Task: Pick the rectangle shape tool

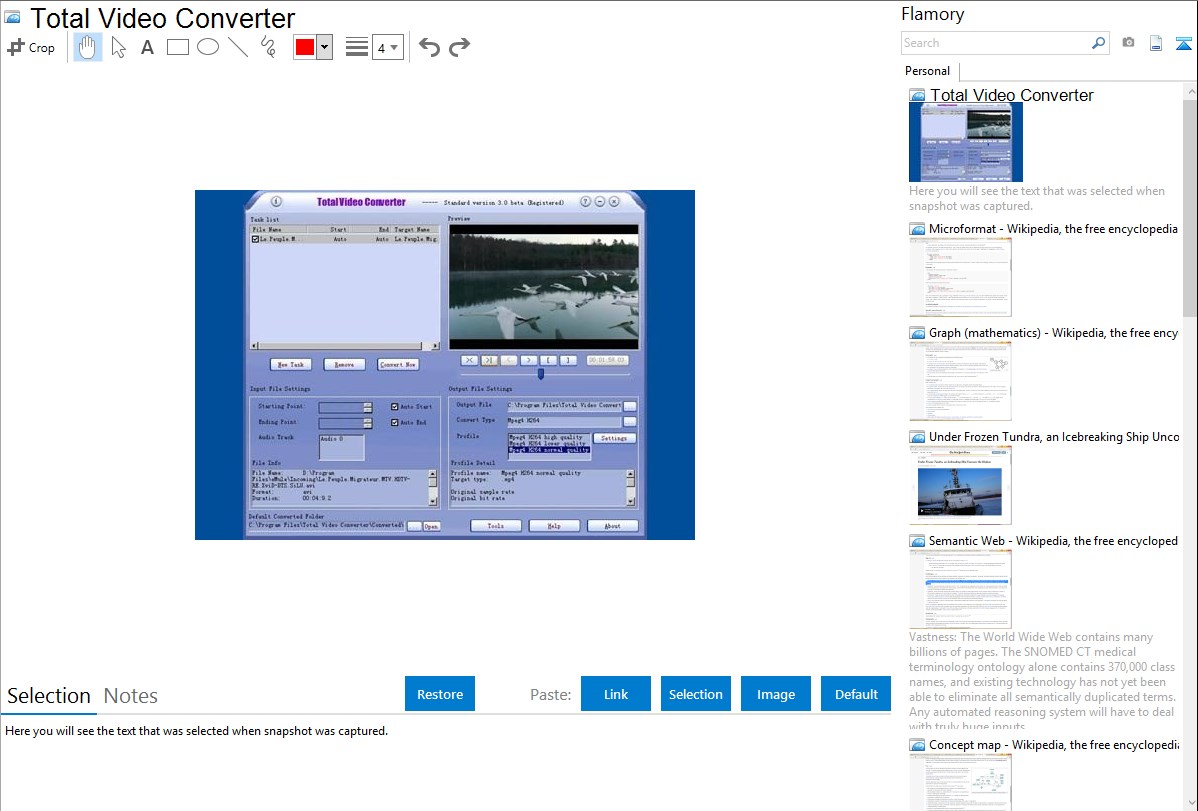Action: [x=178, y=47]
